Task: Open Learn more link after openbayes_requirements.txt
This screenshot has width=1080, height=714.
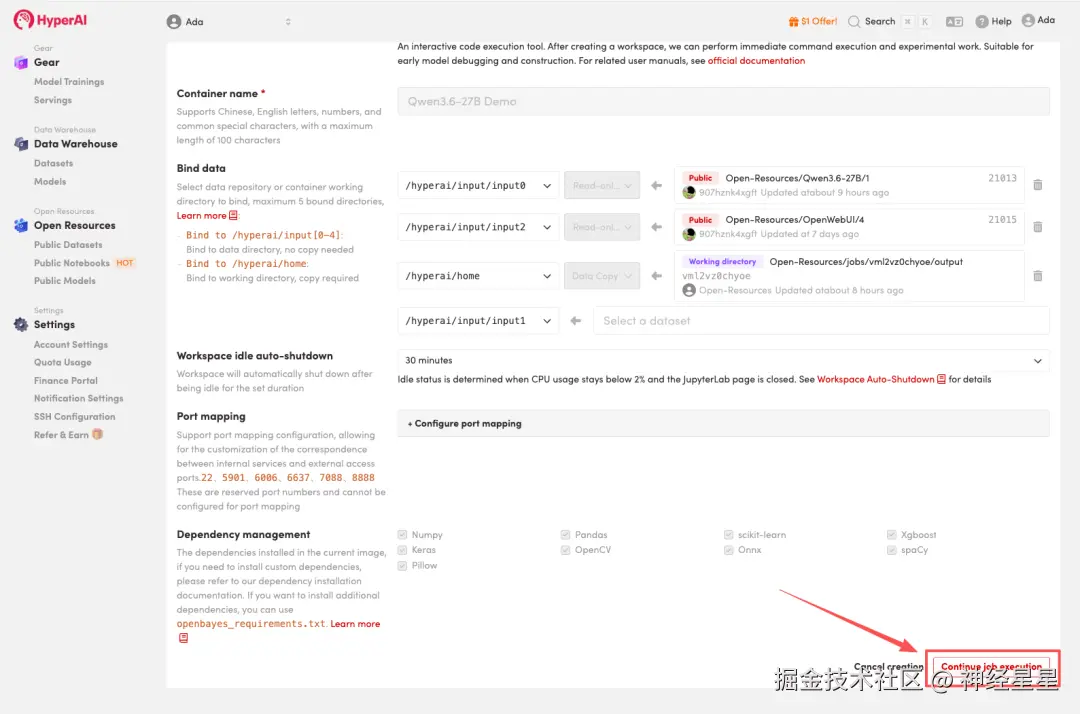Action: [355, 624]
